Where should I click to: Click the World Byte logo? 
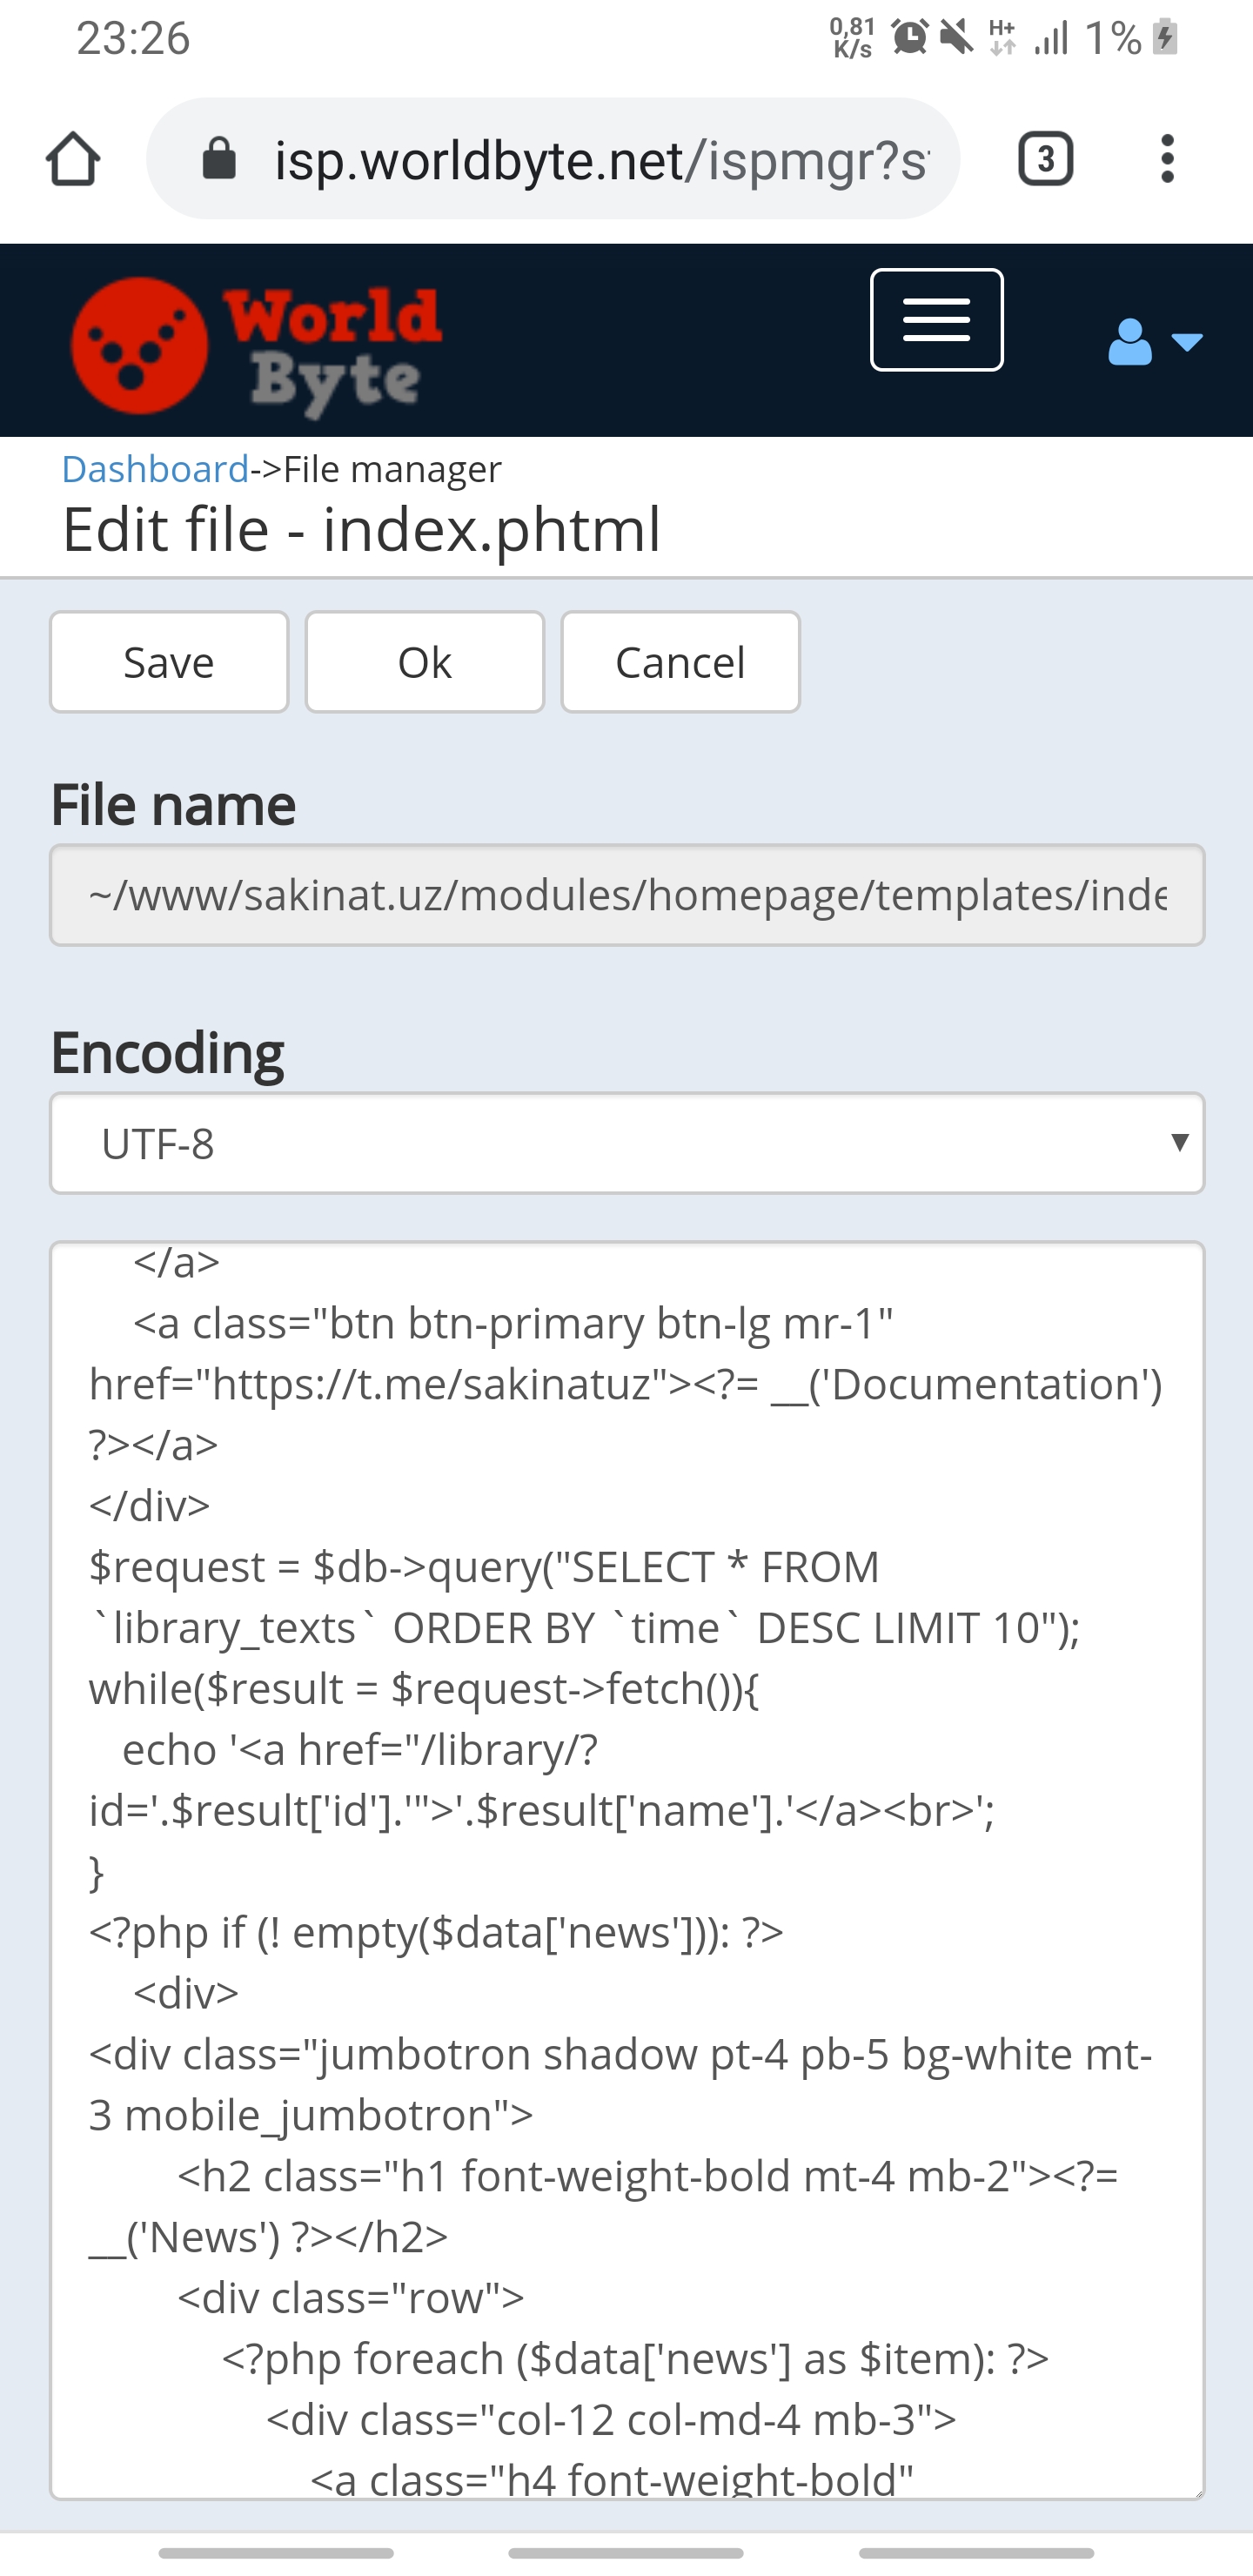point(257,346)
